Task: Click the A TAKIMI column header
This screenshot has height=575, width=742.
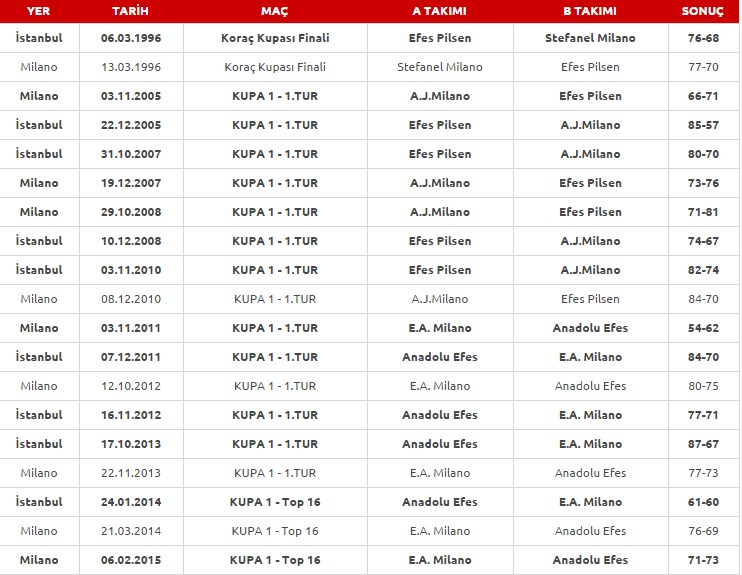Action: [x=440, y=11]
